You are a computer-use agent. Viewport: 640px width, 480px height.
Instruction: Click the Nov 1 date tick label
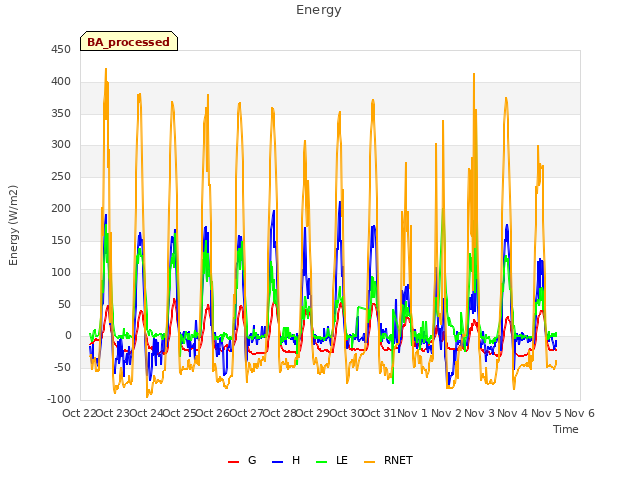pos(412,413)
